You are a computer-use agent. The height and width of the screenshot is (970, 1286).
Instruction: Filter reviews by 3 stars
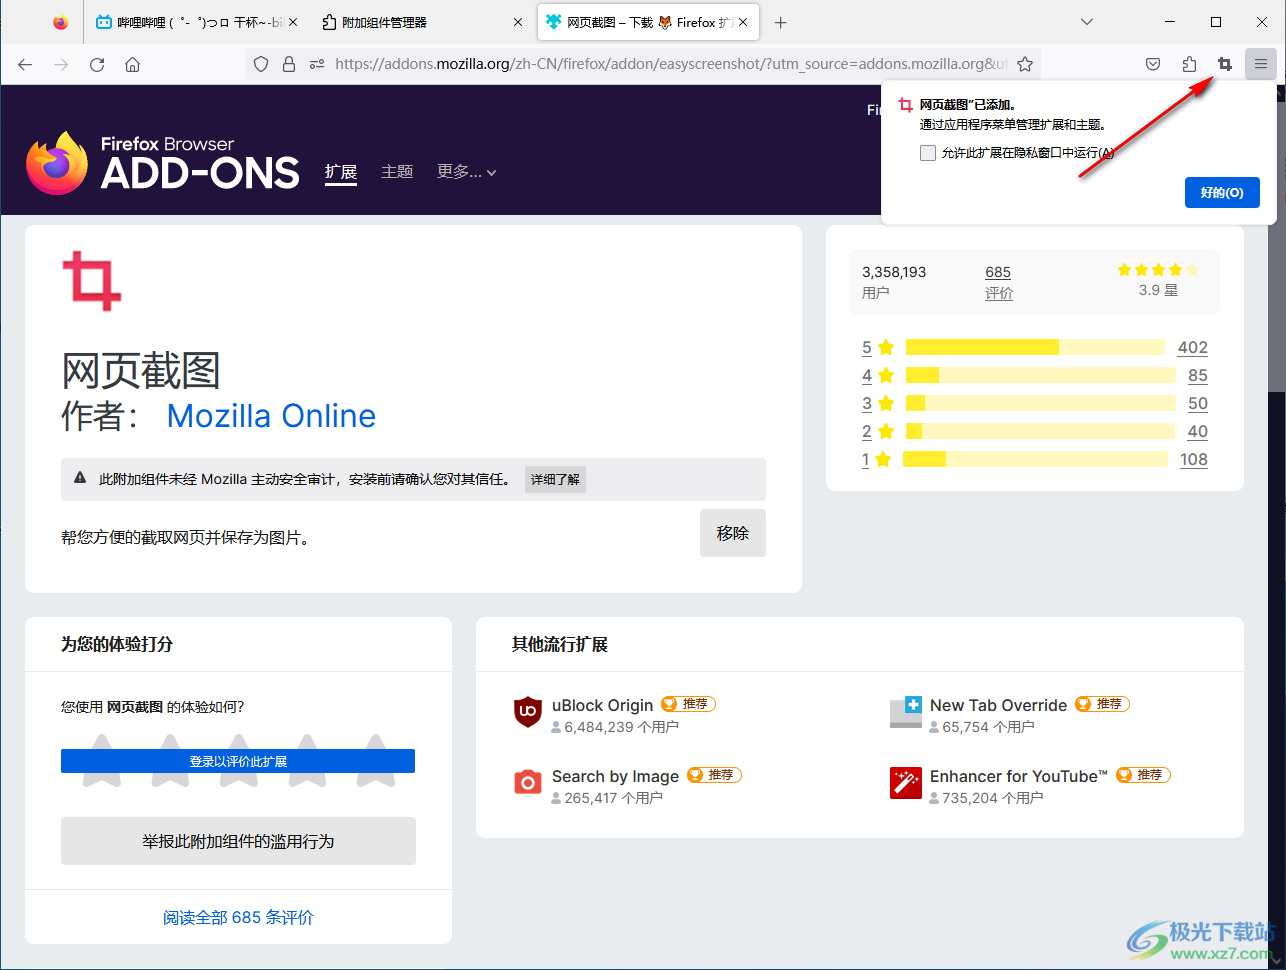pyautogui.click(x=877, y=403)
